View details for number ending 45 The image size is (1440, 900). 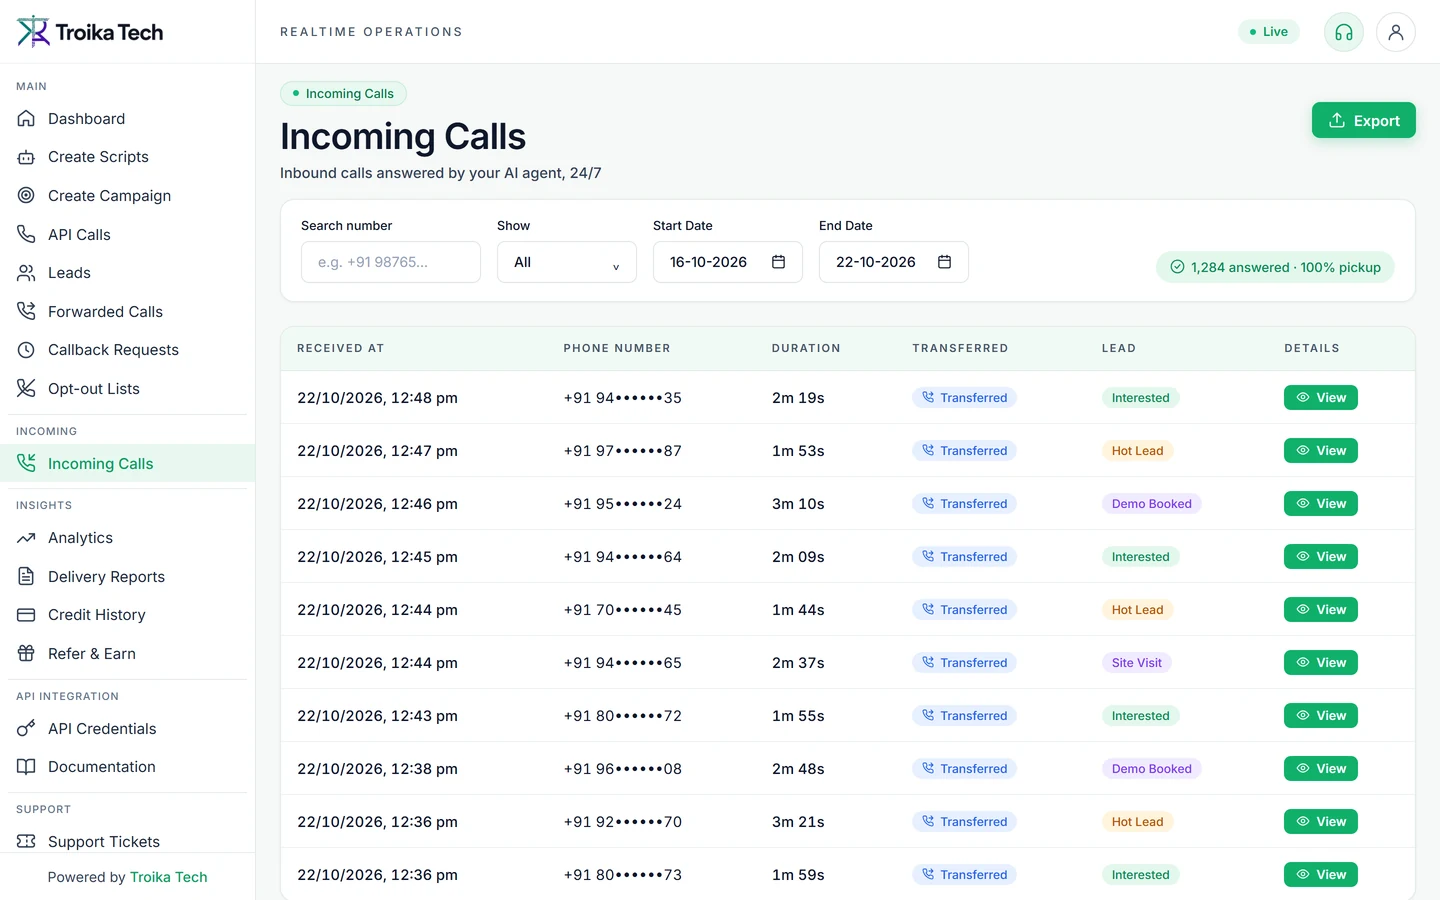coord(1321,609)
